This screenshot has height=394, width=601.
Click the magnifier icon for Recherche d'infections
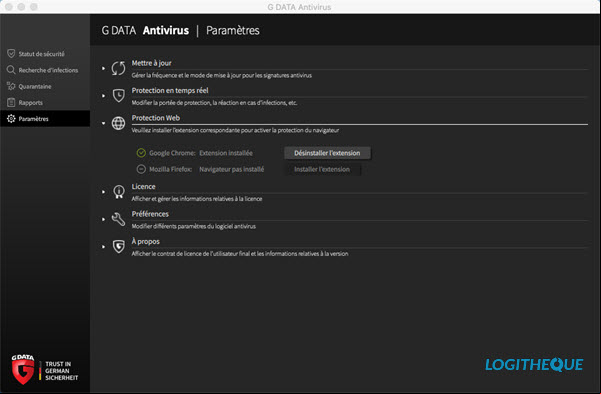11,70
